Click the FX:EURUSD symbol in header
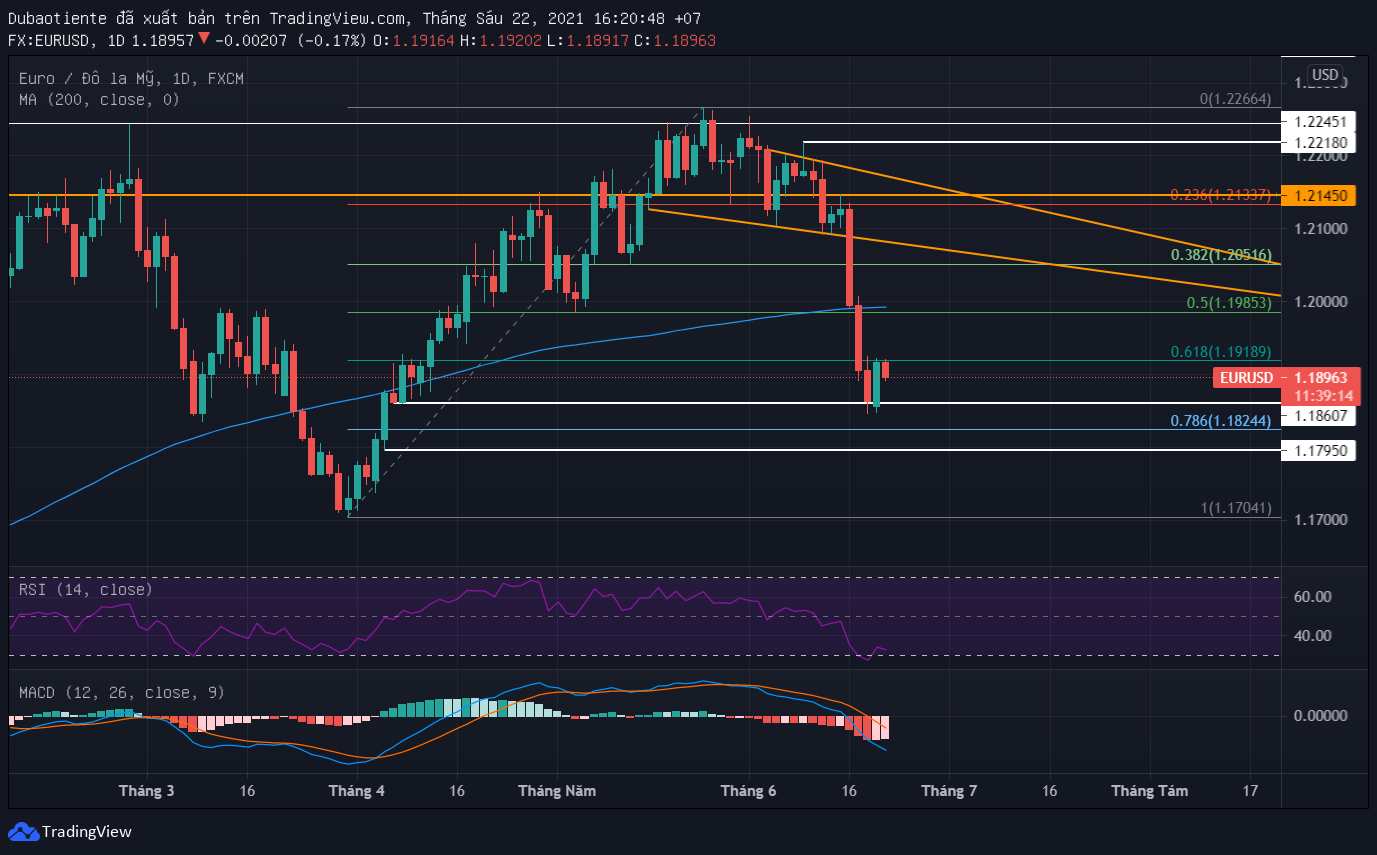The width and height of the screenshot is (1377, 855). 50,40
